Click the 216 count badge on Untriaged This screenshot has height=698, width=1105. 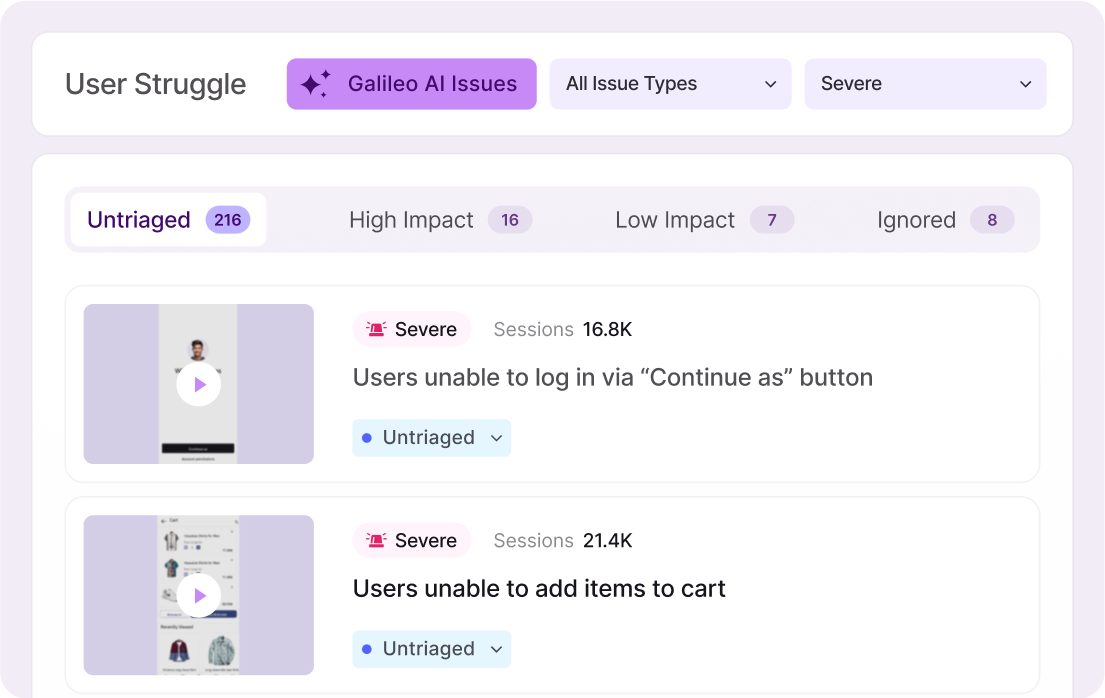228,220
